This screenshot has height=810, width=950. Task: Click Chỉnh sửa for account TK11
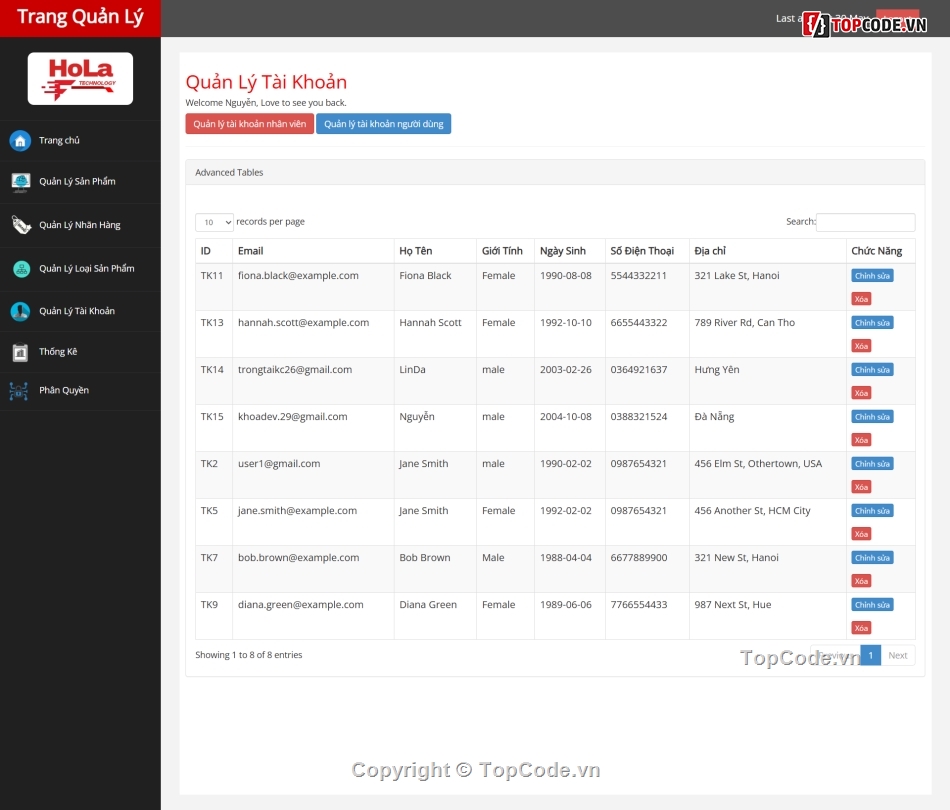[871, 275]
